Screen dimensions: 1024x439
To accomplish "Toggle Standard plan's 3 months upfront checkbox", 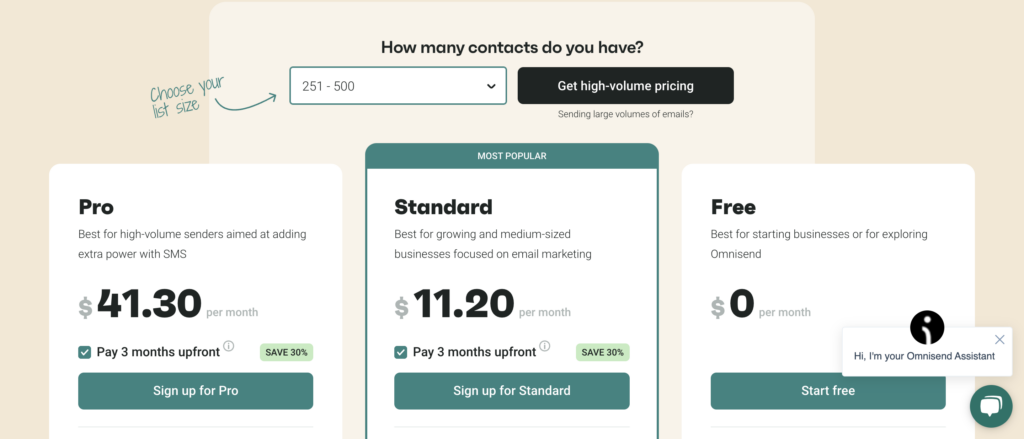I will click(401, 352).
